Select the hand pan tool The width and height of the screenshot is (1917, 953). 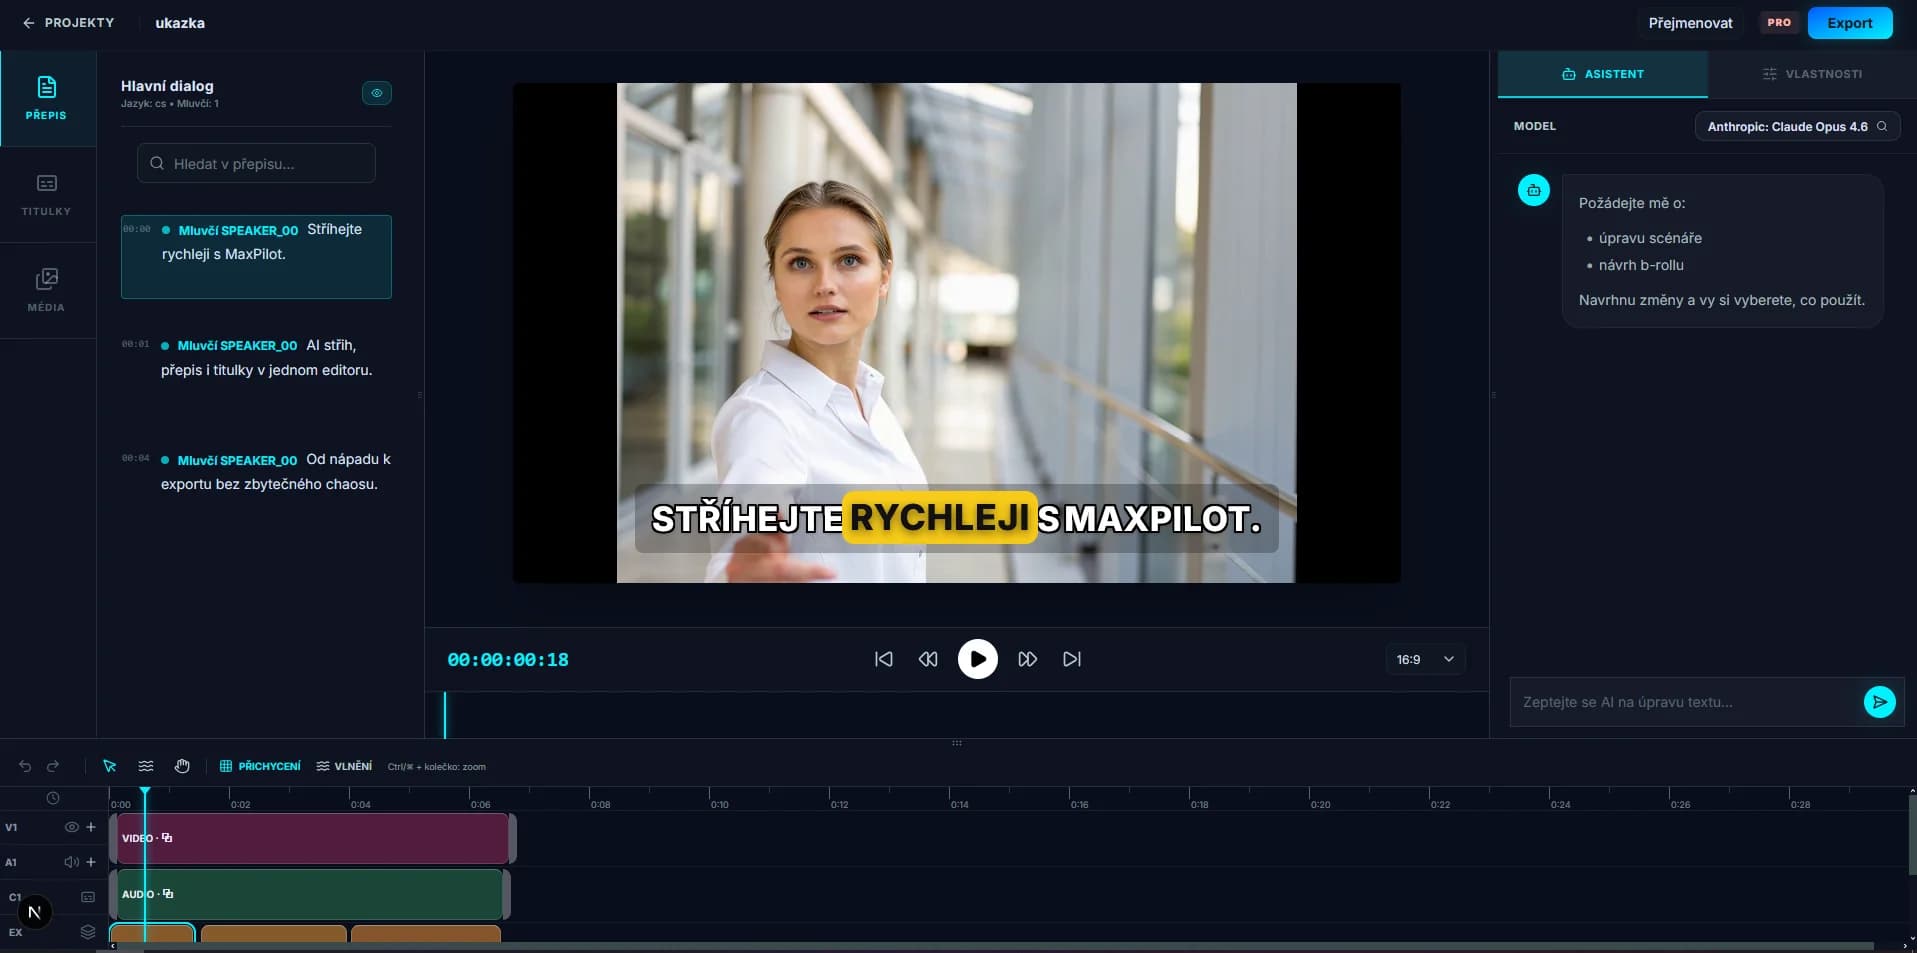[182, 766]
